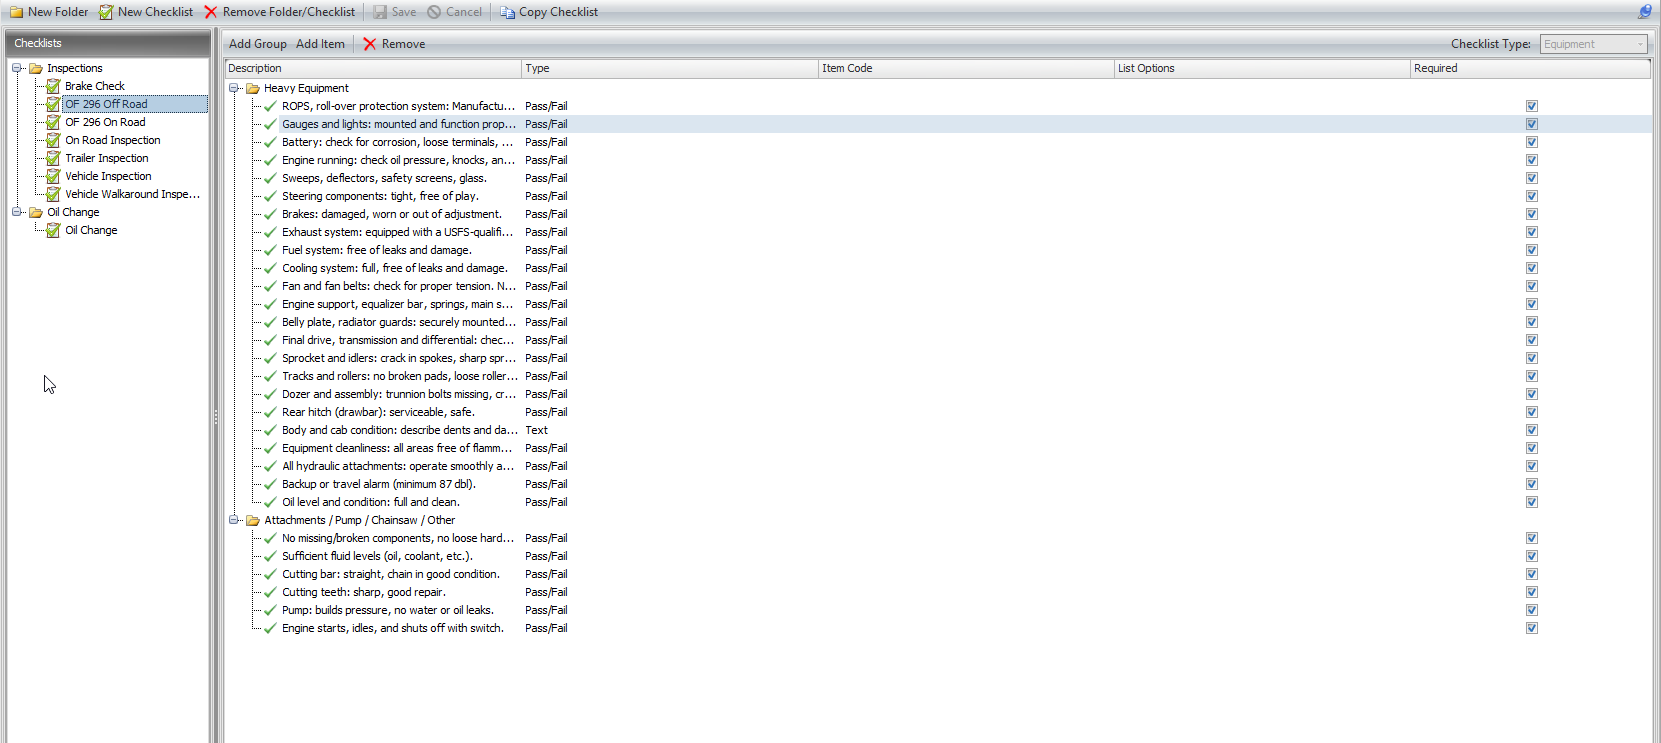
Task: Click the Add Group button
Action: tap(257, 44)
